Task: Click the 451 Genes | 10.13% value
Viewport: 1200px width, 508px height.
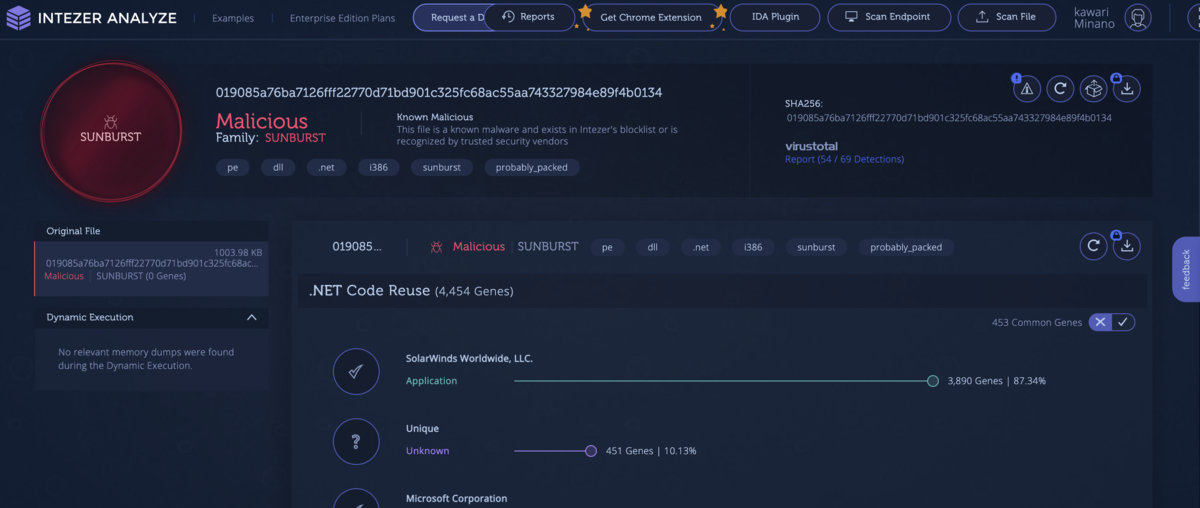Action: [x=651, y=451]
